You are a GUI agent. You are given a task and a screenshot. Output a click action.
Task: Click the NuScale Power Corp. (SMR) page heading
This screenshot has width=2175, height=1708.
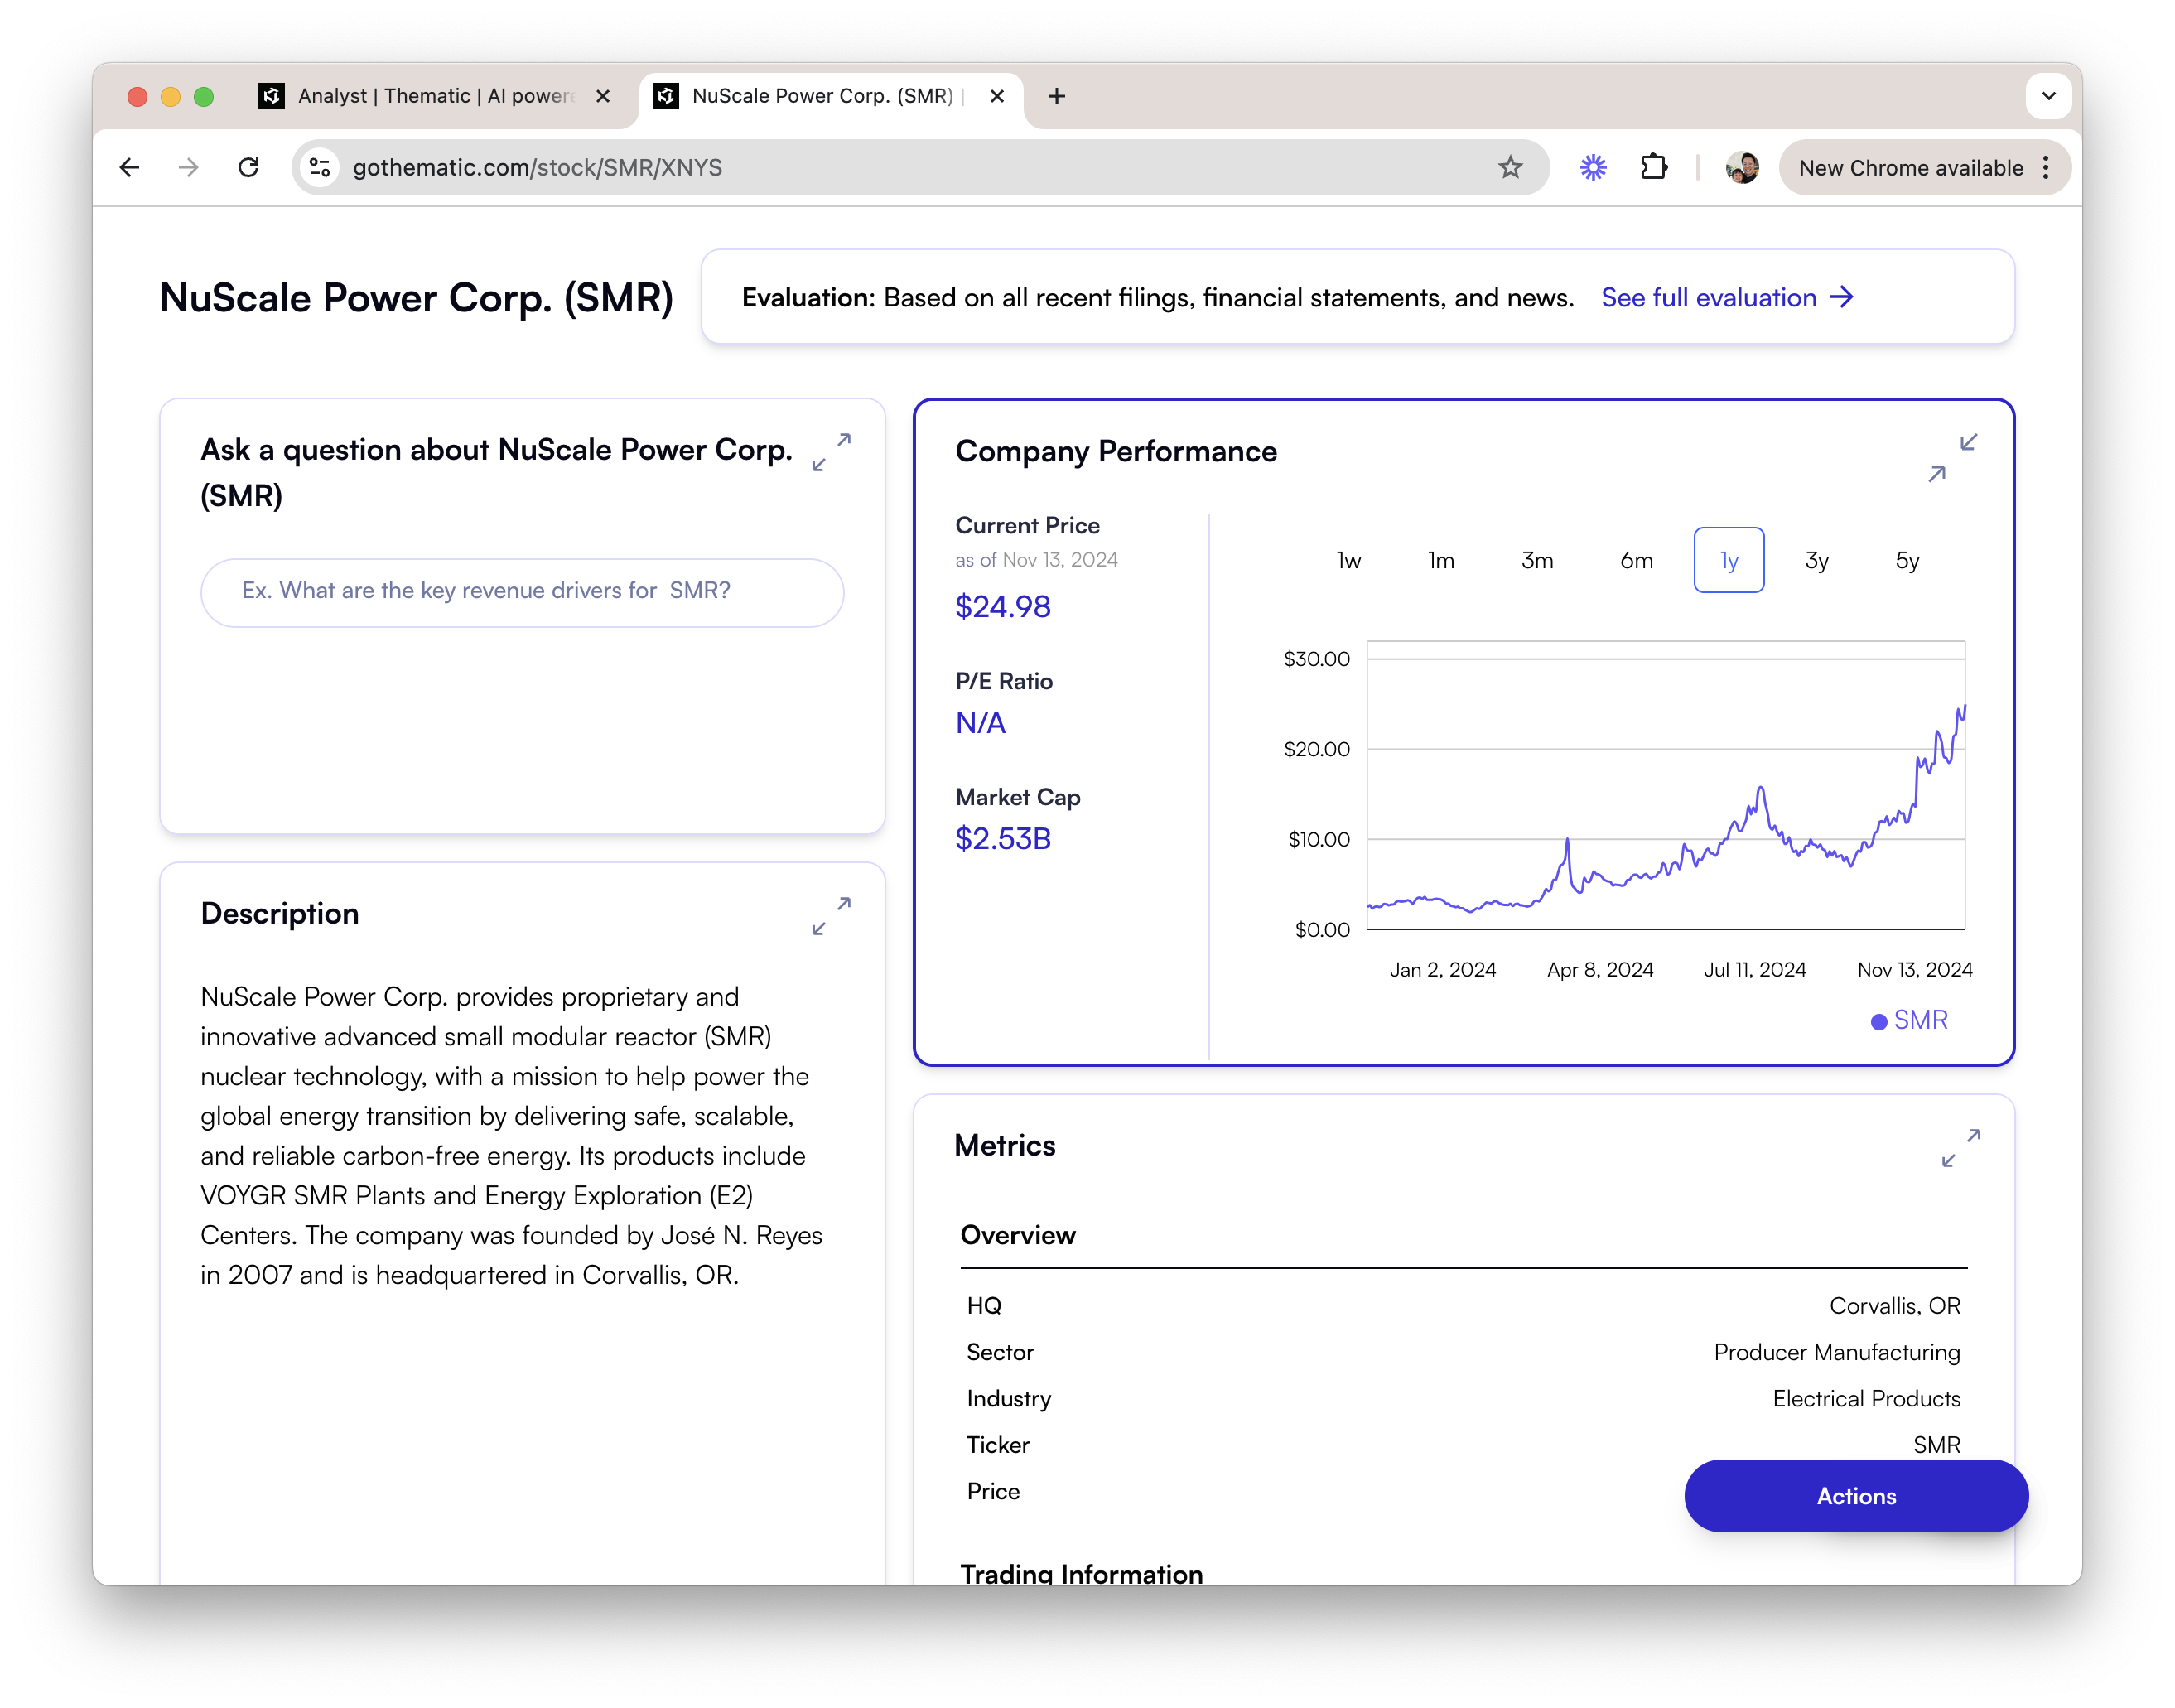[416, 297]
